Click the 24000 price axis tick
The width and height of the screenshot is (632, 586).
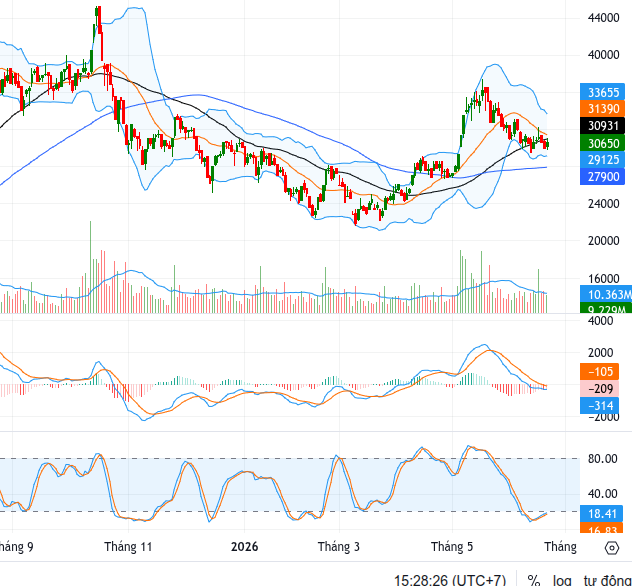603,204
